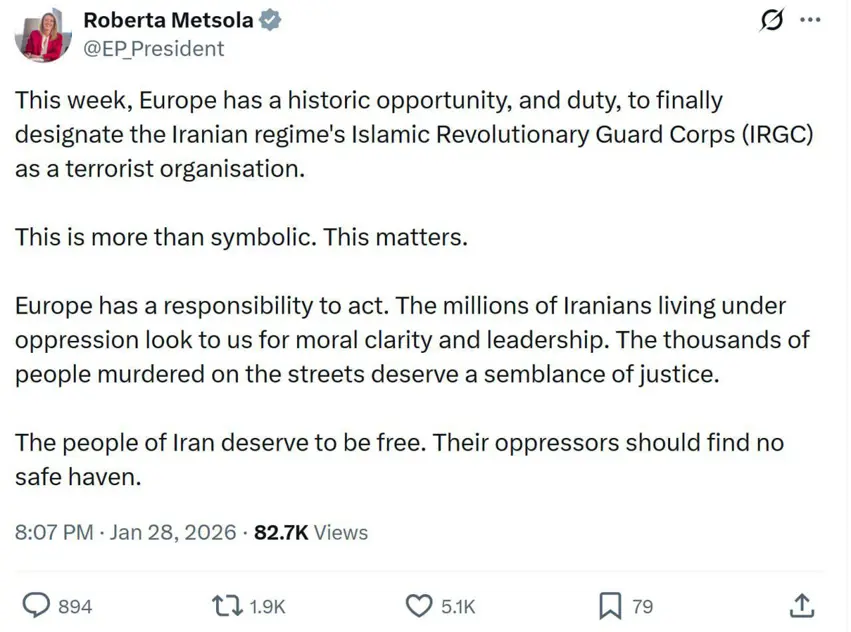
Task: Repost this post using the arrows icon
Action: pos(226,605)
